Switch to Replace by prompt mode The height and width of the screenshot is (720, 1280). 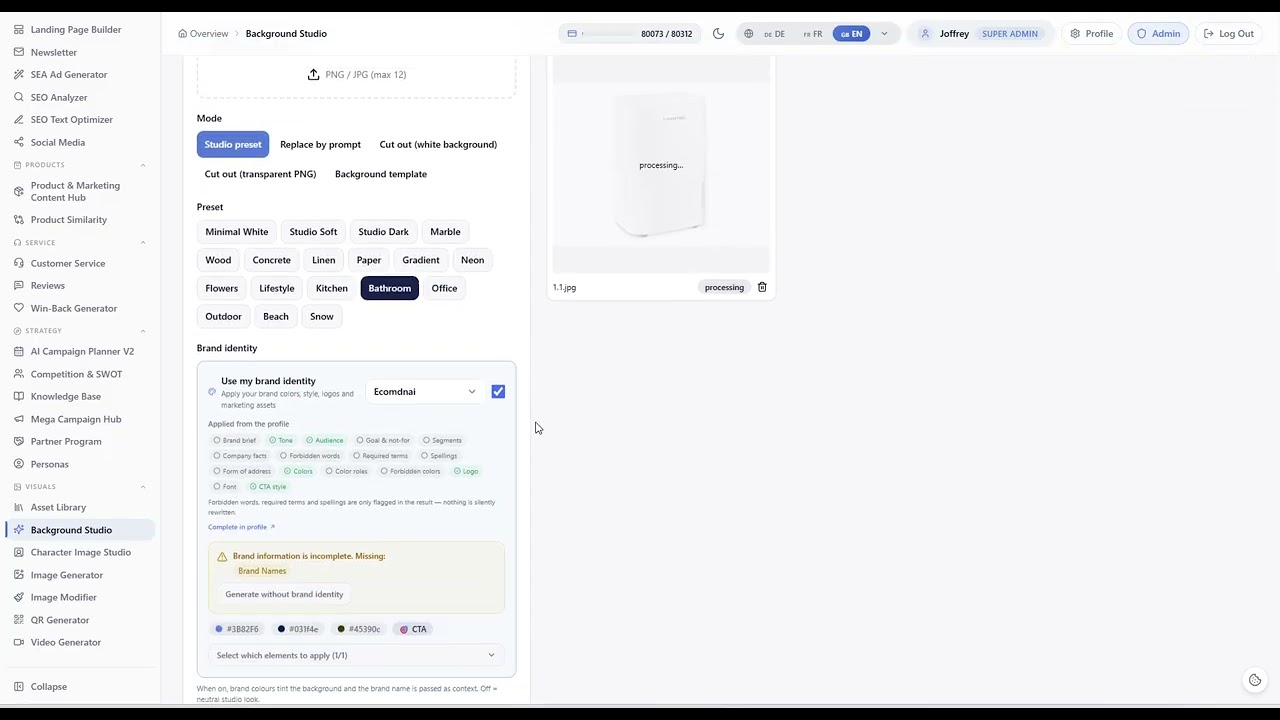tap(320, 144)
